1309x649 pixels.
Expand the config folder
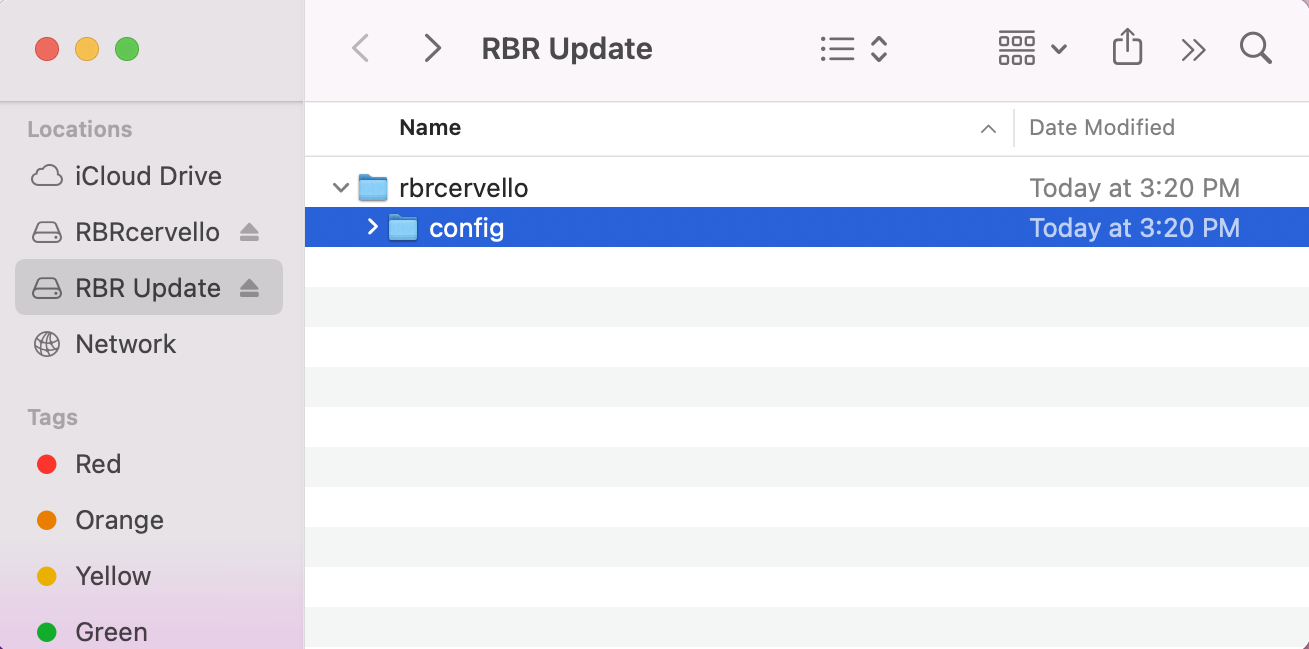pyautogui.click(x=373, y=228)
